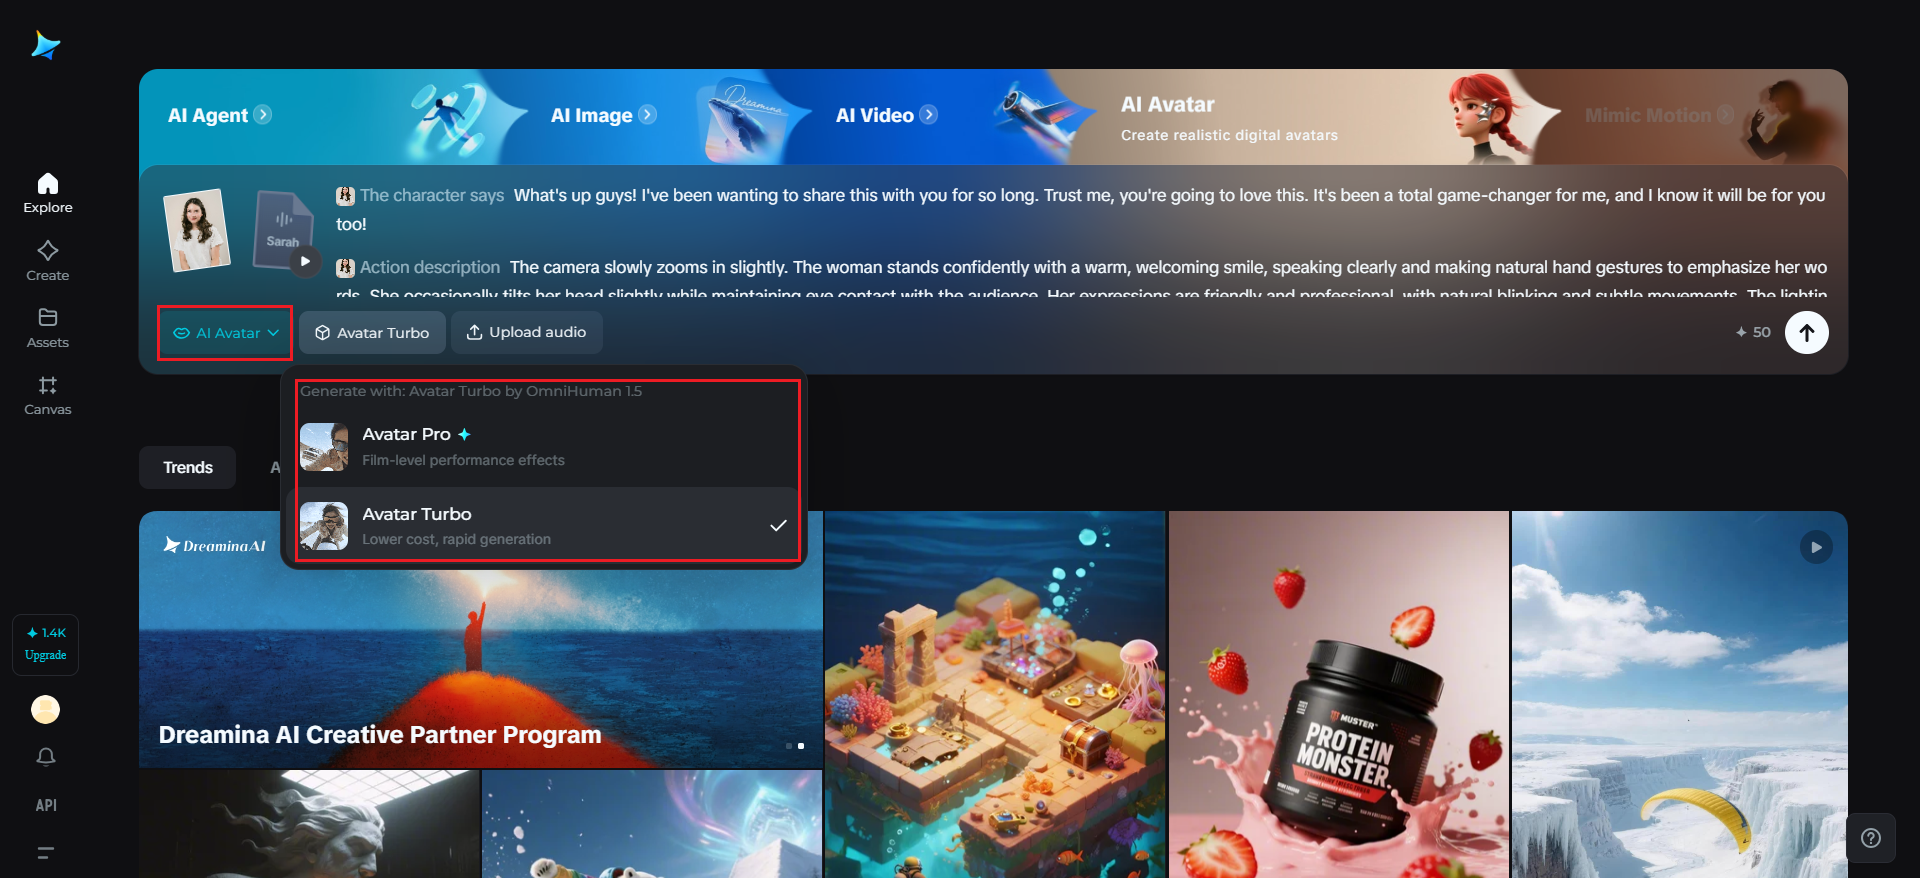The height and width of the screenshot is (878, 1920).
Task: Click the notifications bell icon
Action: pos(46,757)
